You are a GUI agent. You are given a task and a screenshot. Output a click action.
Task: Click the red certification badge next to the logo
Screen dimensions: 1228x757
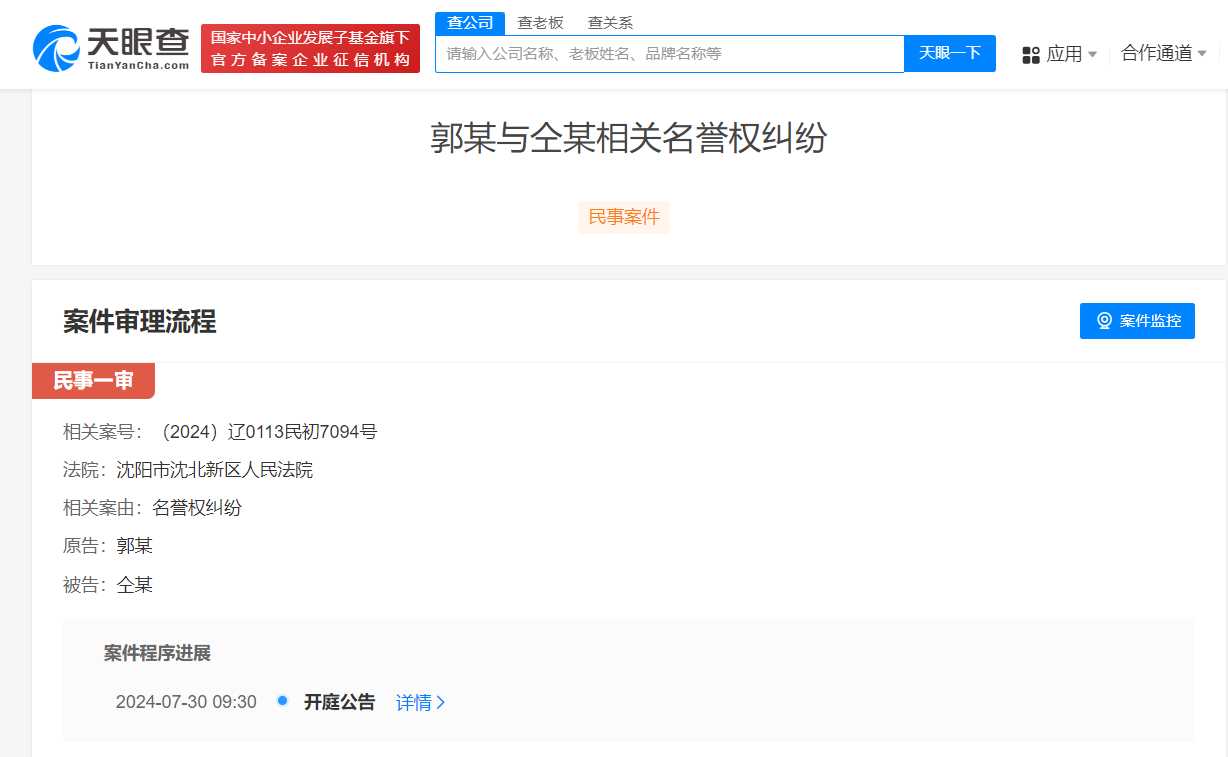point(310,48)
